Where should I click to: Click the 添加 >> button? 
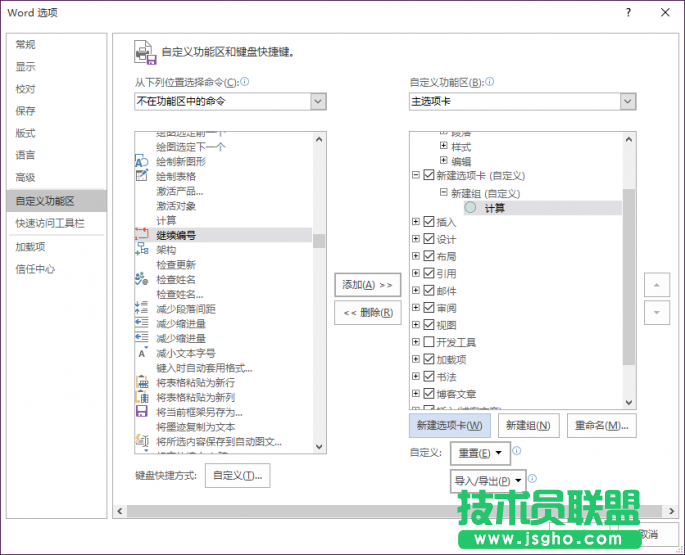pyautogui.click(x=366, y=285)
